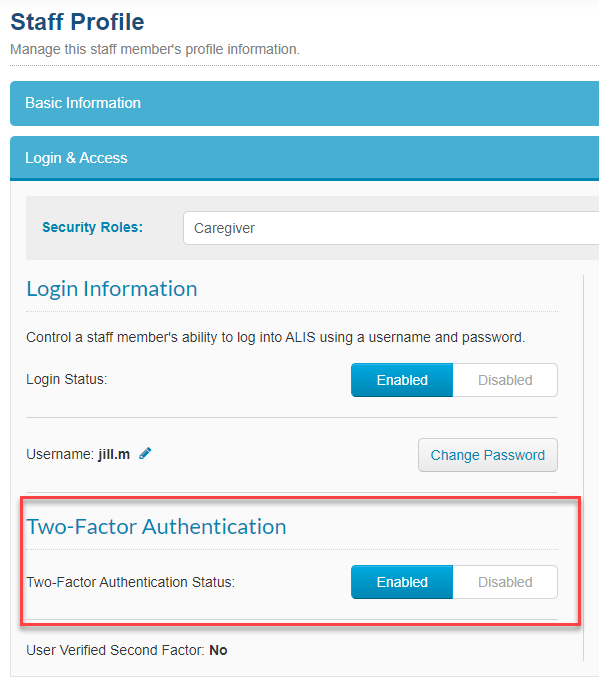Screen dimensions: 599x680
Task: Click the pencil icon to edit username
Action: (x=145, y=454)
